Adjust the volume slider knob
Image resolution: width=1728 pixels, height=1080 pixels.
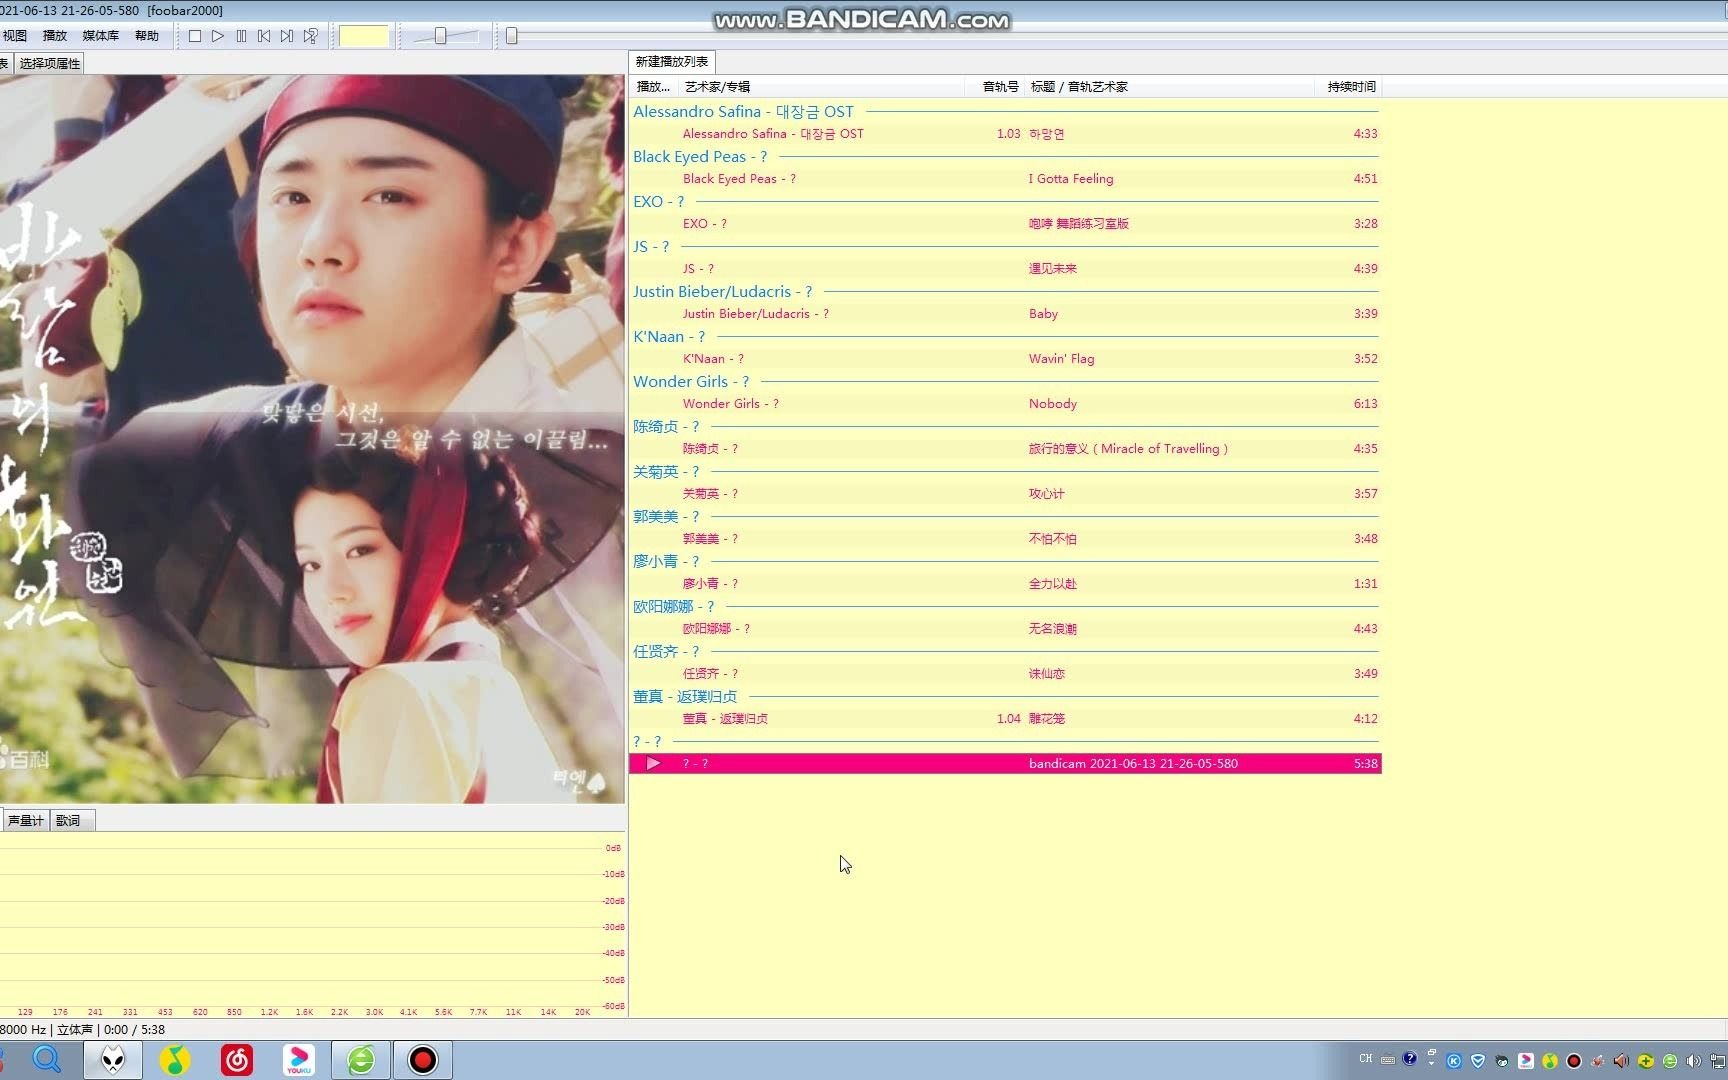pyautogui.click(x=440, y=36)
